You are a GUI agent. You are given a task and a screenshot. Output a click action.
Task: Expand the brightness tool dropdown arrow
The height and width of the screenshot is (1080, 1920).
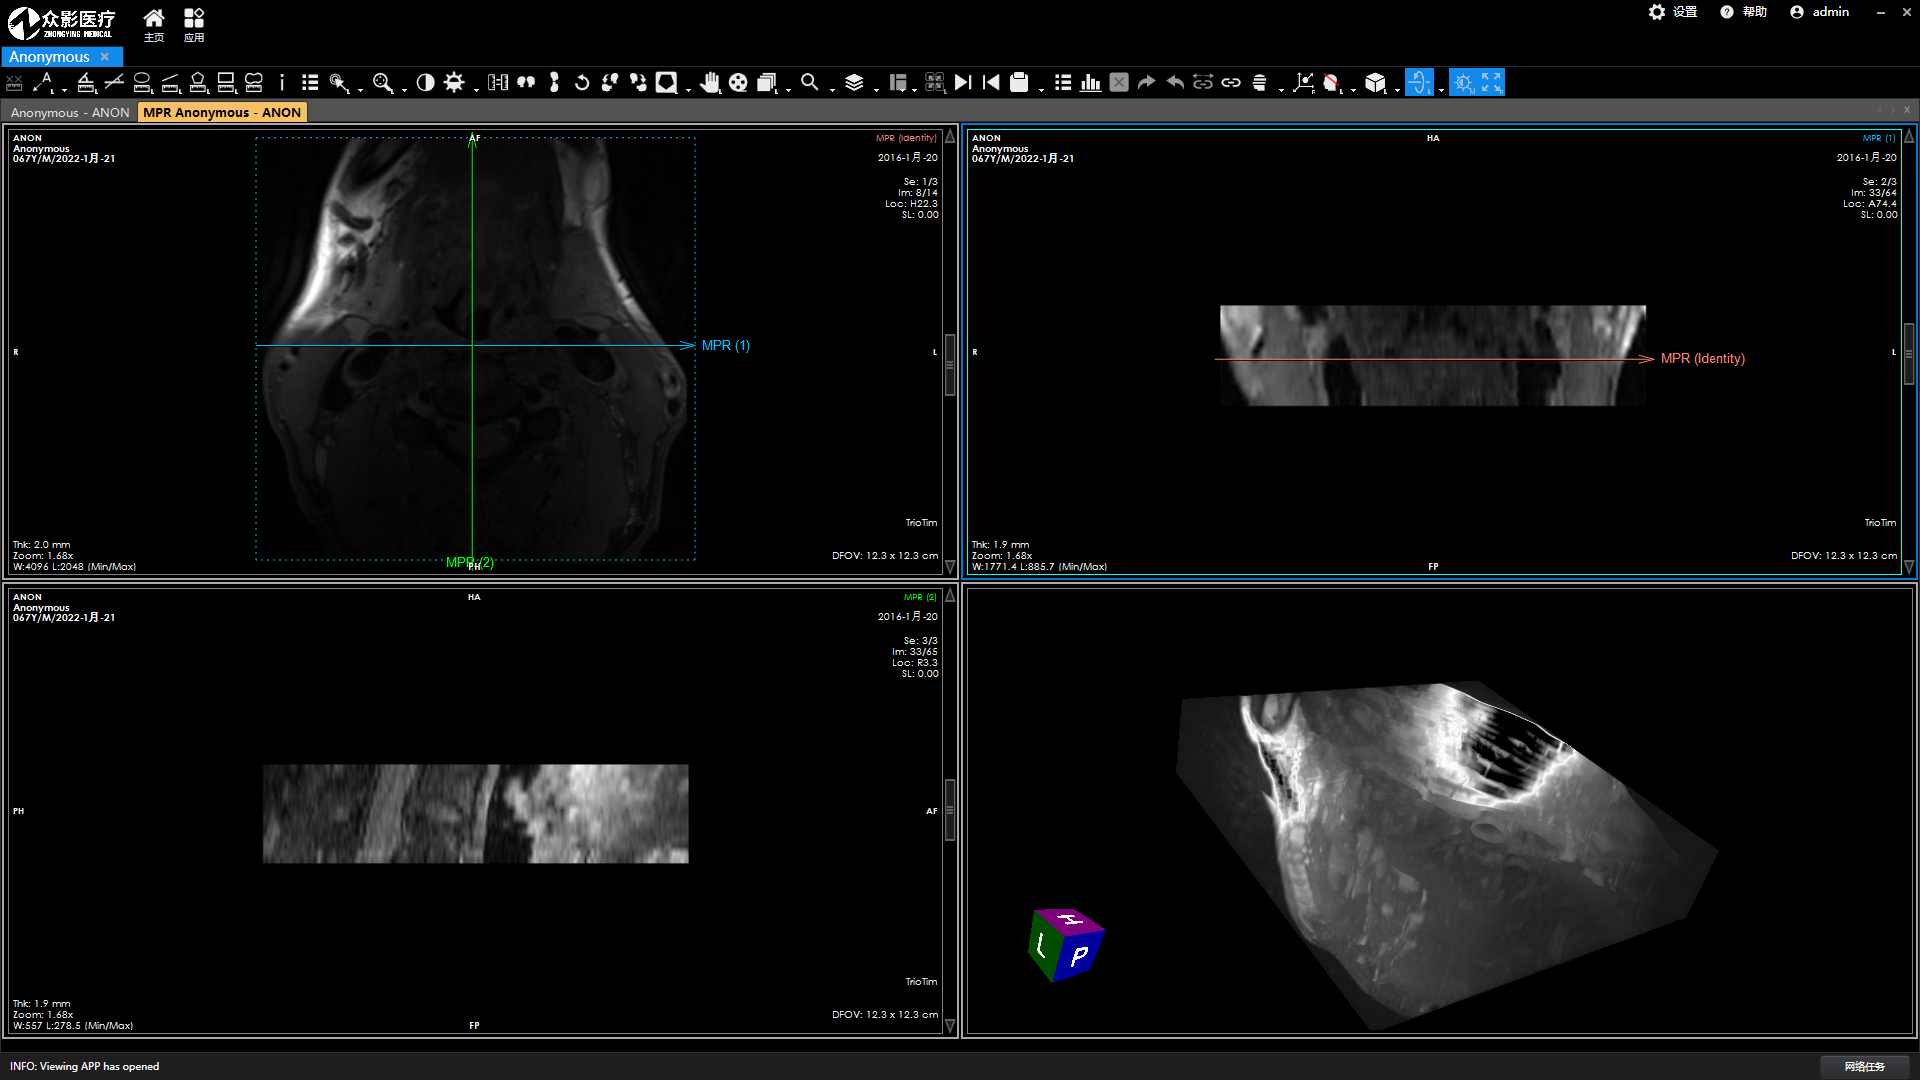[476, 89]
